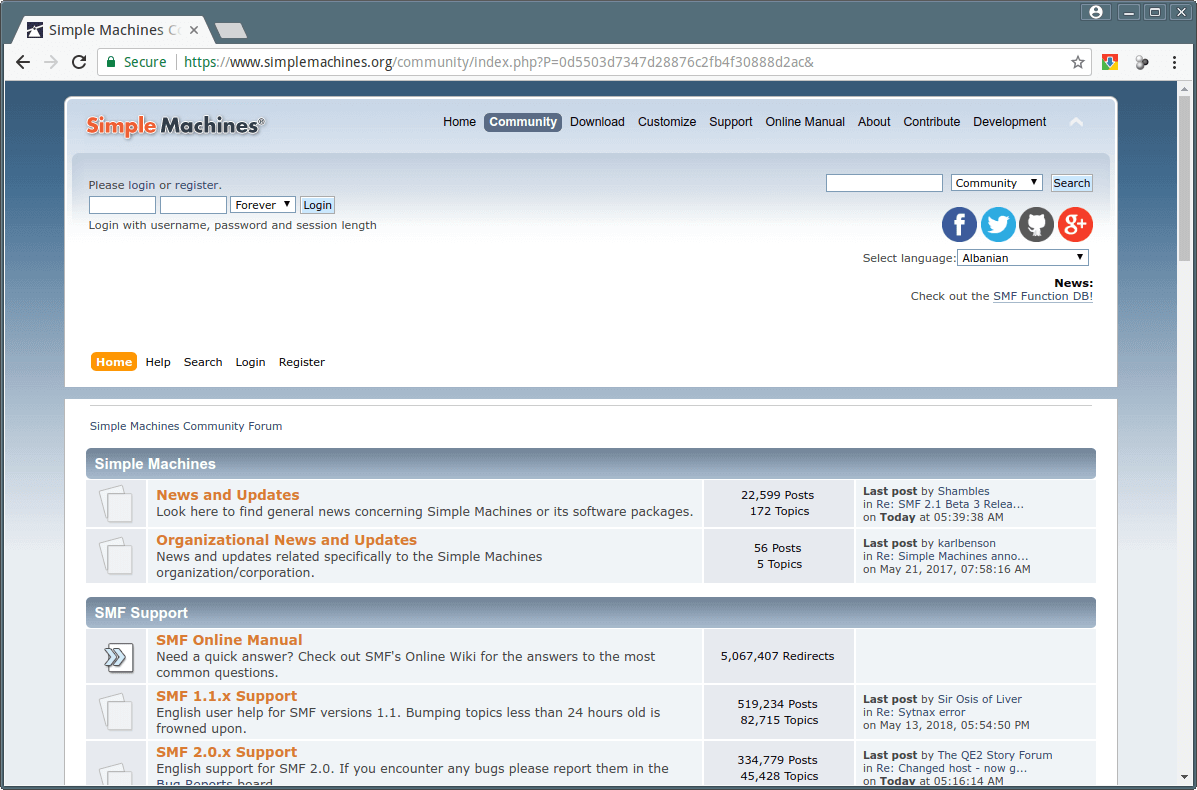
Task: Open the Forever session length dropdown
Action: click(263, 205)
